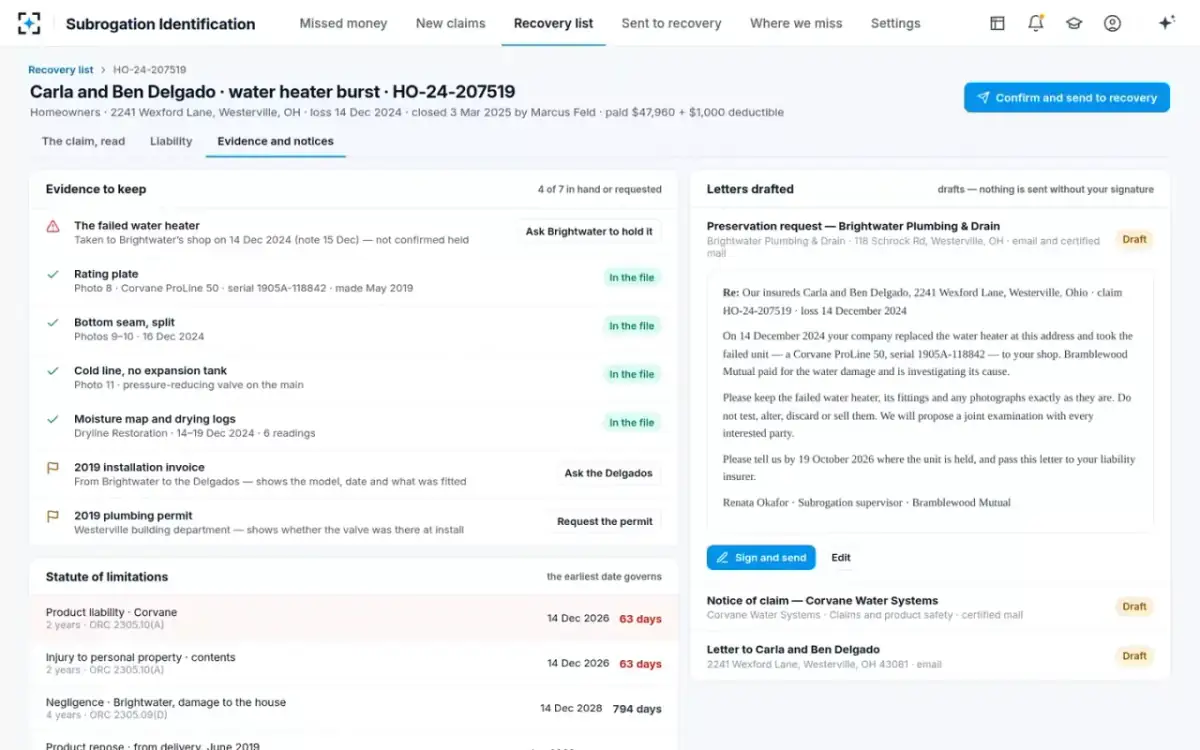Select the Injury to personal property · contents row
This screenshot has height=750, width=1200.
coord(354,664)
